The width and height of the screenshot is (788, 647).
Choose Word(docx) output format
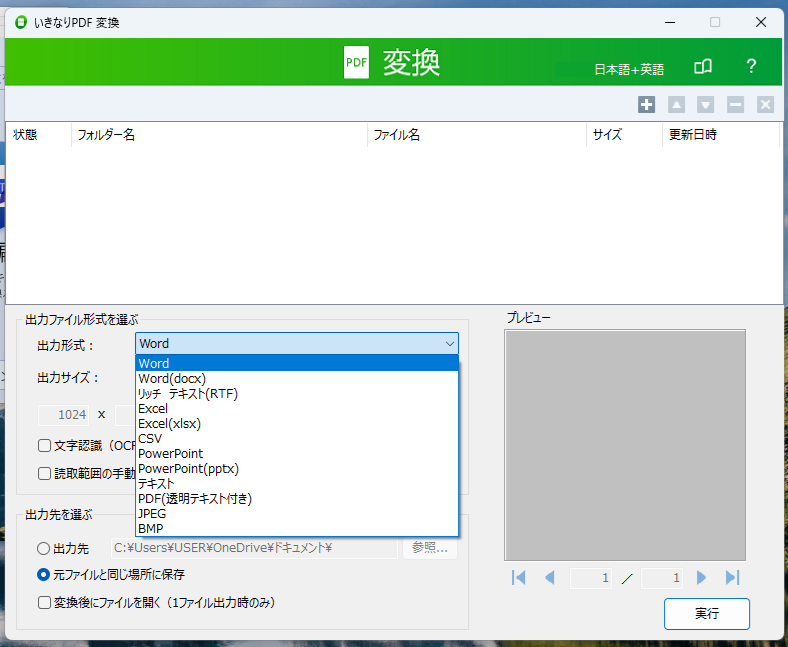[x=297, y=379]
